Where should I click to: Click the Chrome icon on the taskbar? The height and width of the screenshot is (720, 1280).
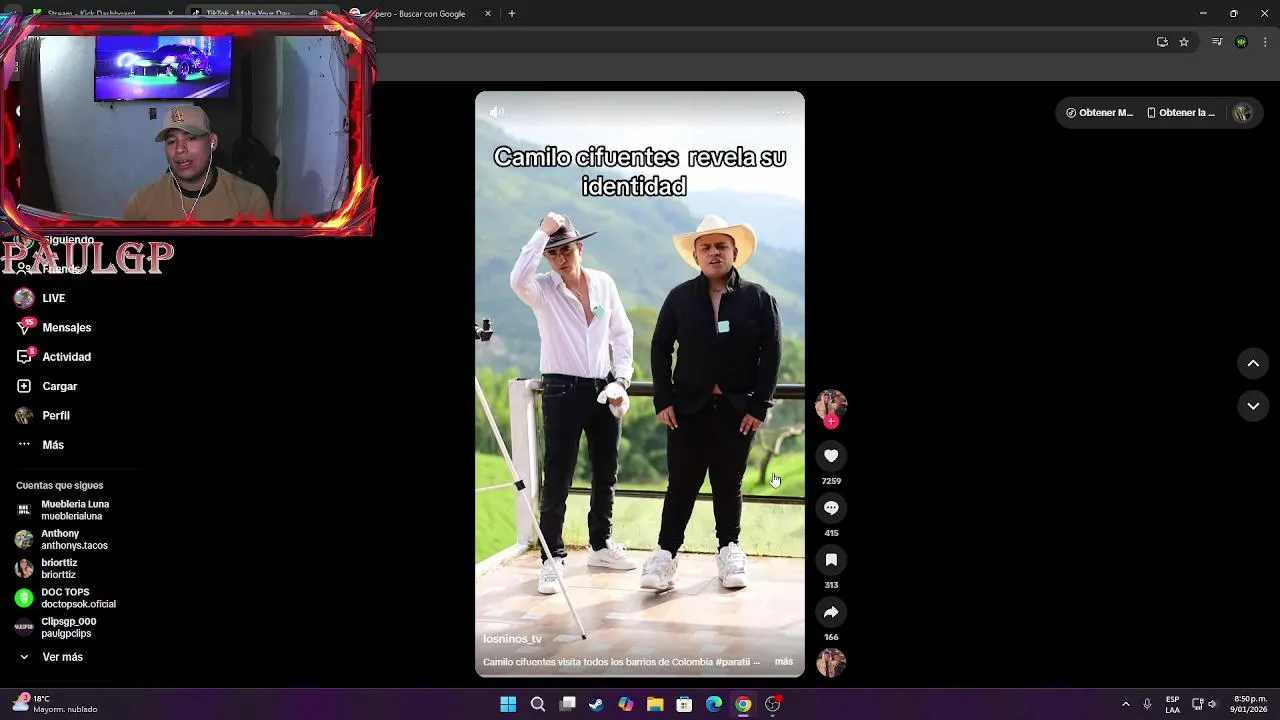click(x=743, y=704)
